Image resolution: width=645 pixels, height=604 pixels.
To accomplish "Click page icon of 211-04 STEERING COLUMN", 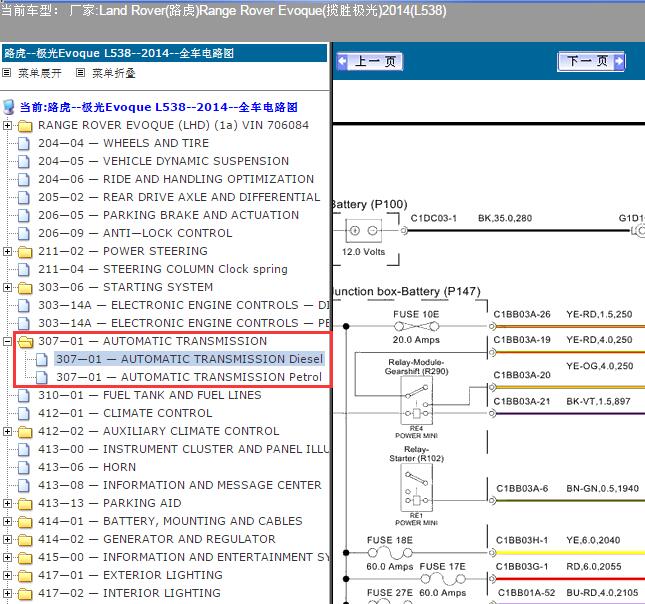I will [x=24, y=269].
